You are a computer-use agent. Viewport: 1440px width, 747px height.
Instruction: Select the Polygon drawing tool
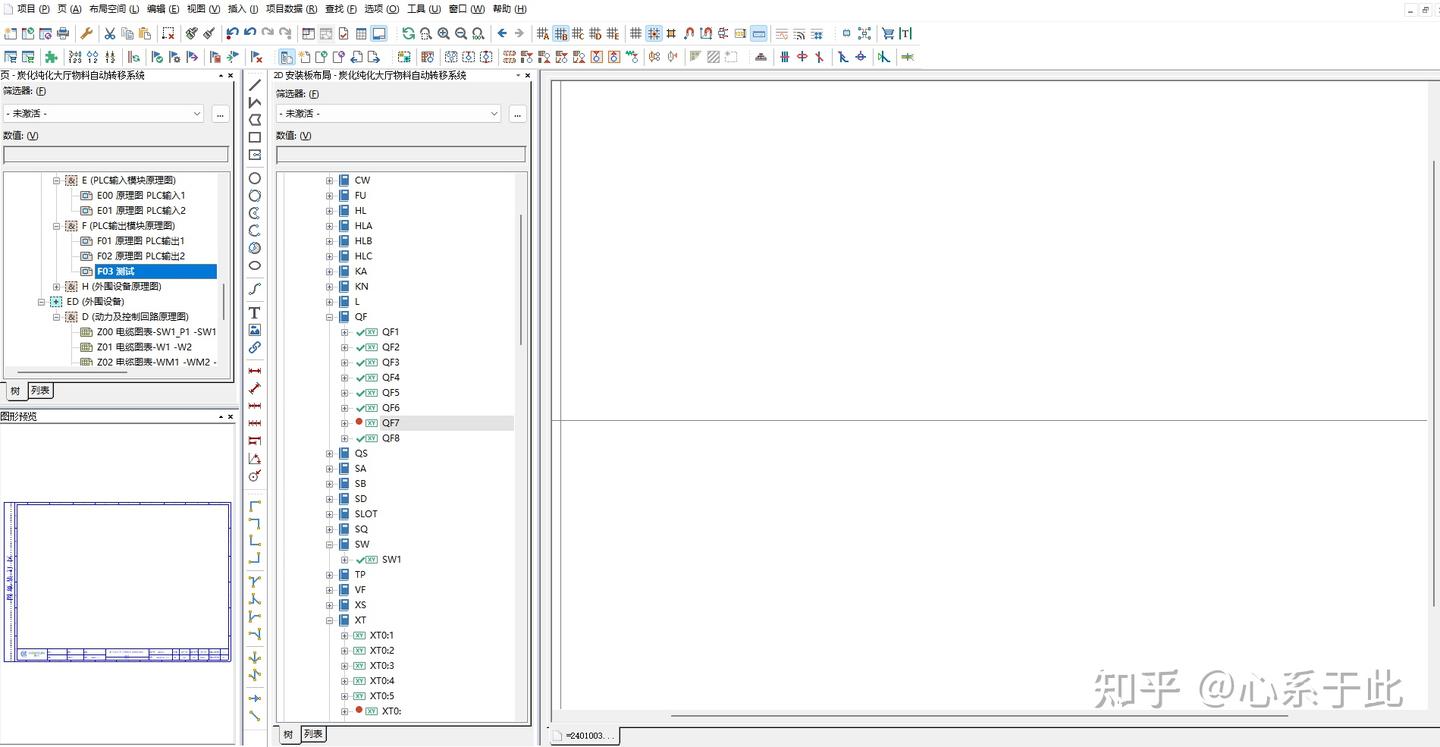tap(255, 119)
